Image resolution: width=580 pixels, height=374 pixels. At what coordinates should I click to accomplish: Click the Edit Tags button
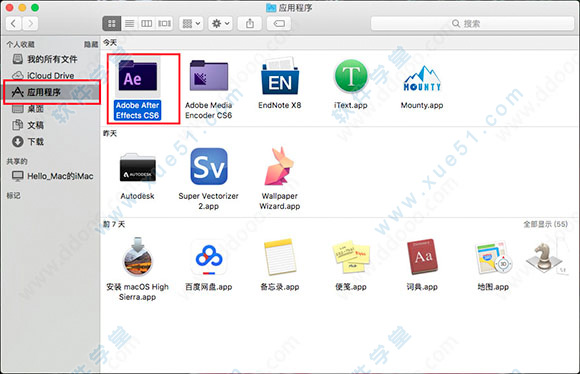click(x=279, y=24)
